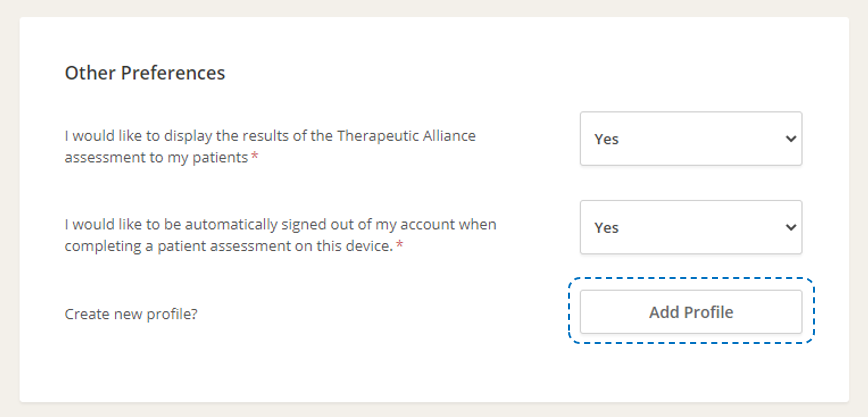The width and height of the screenshot is (868, 417).
Task: Select the "Yes" value in the Therapeutic Alliance dropdown
Action: pos(607,139)
